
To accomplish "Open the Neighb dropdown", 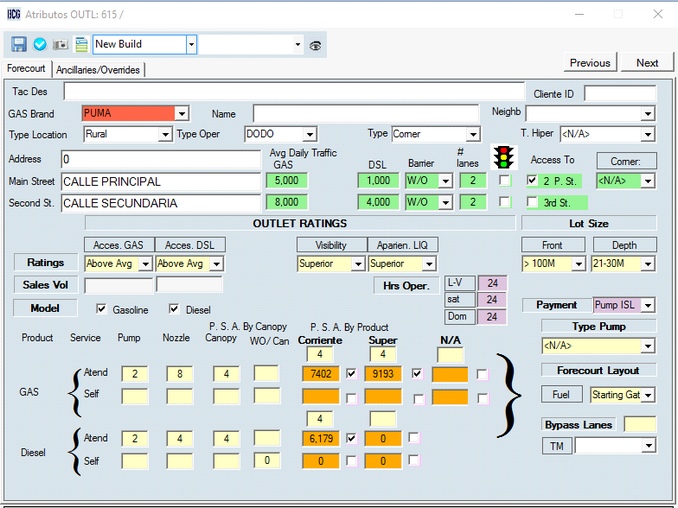I will 647,114.
